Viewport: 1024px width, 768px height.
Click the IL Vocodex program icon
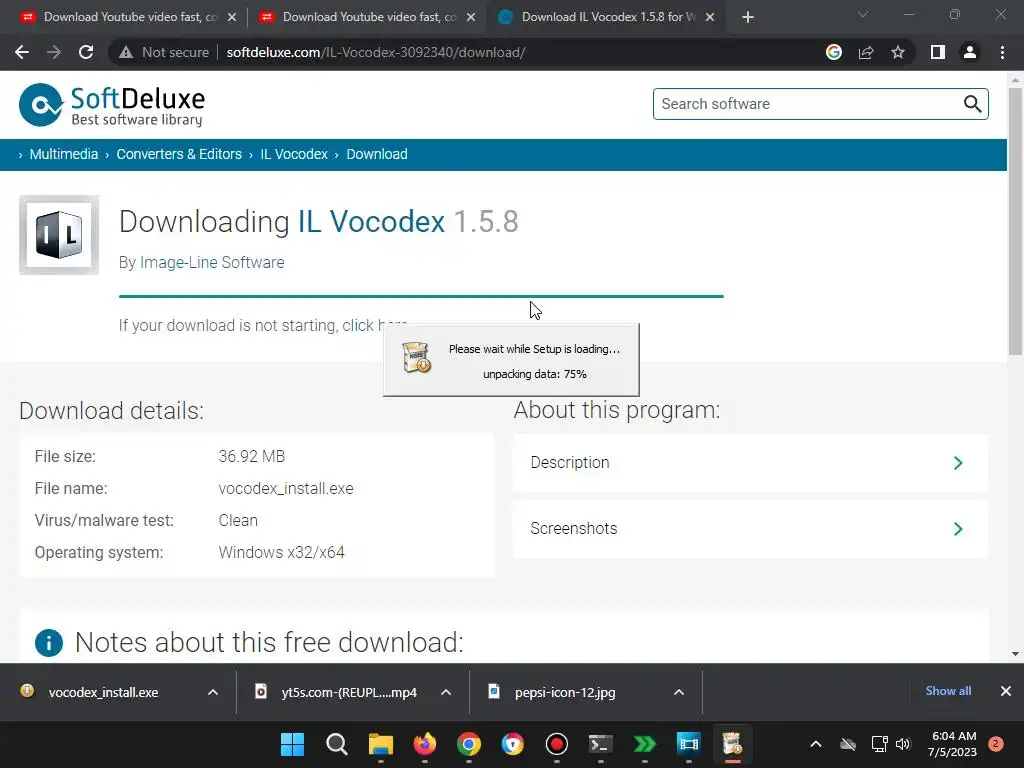(x=59, y=235)
